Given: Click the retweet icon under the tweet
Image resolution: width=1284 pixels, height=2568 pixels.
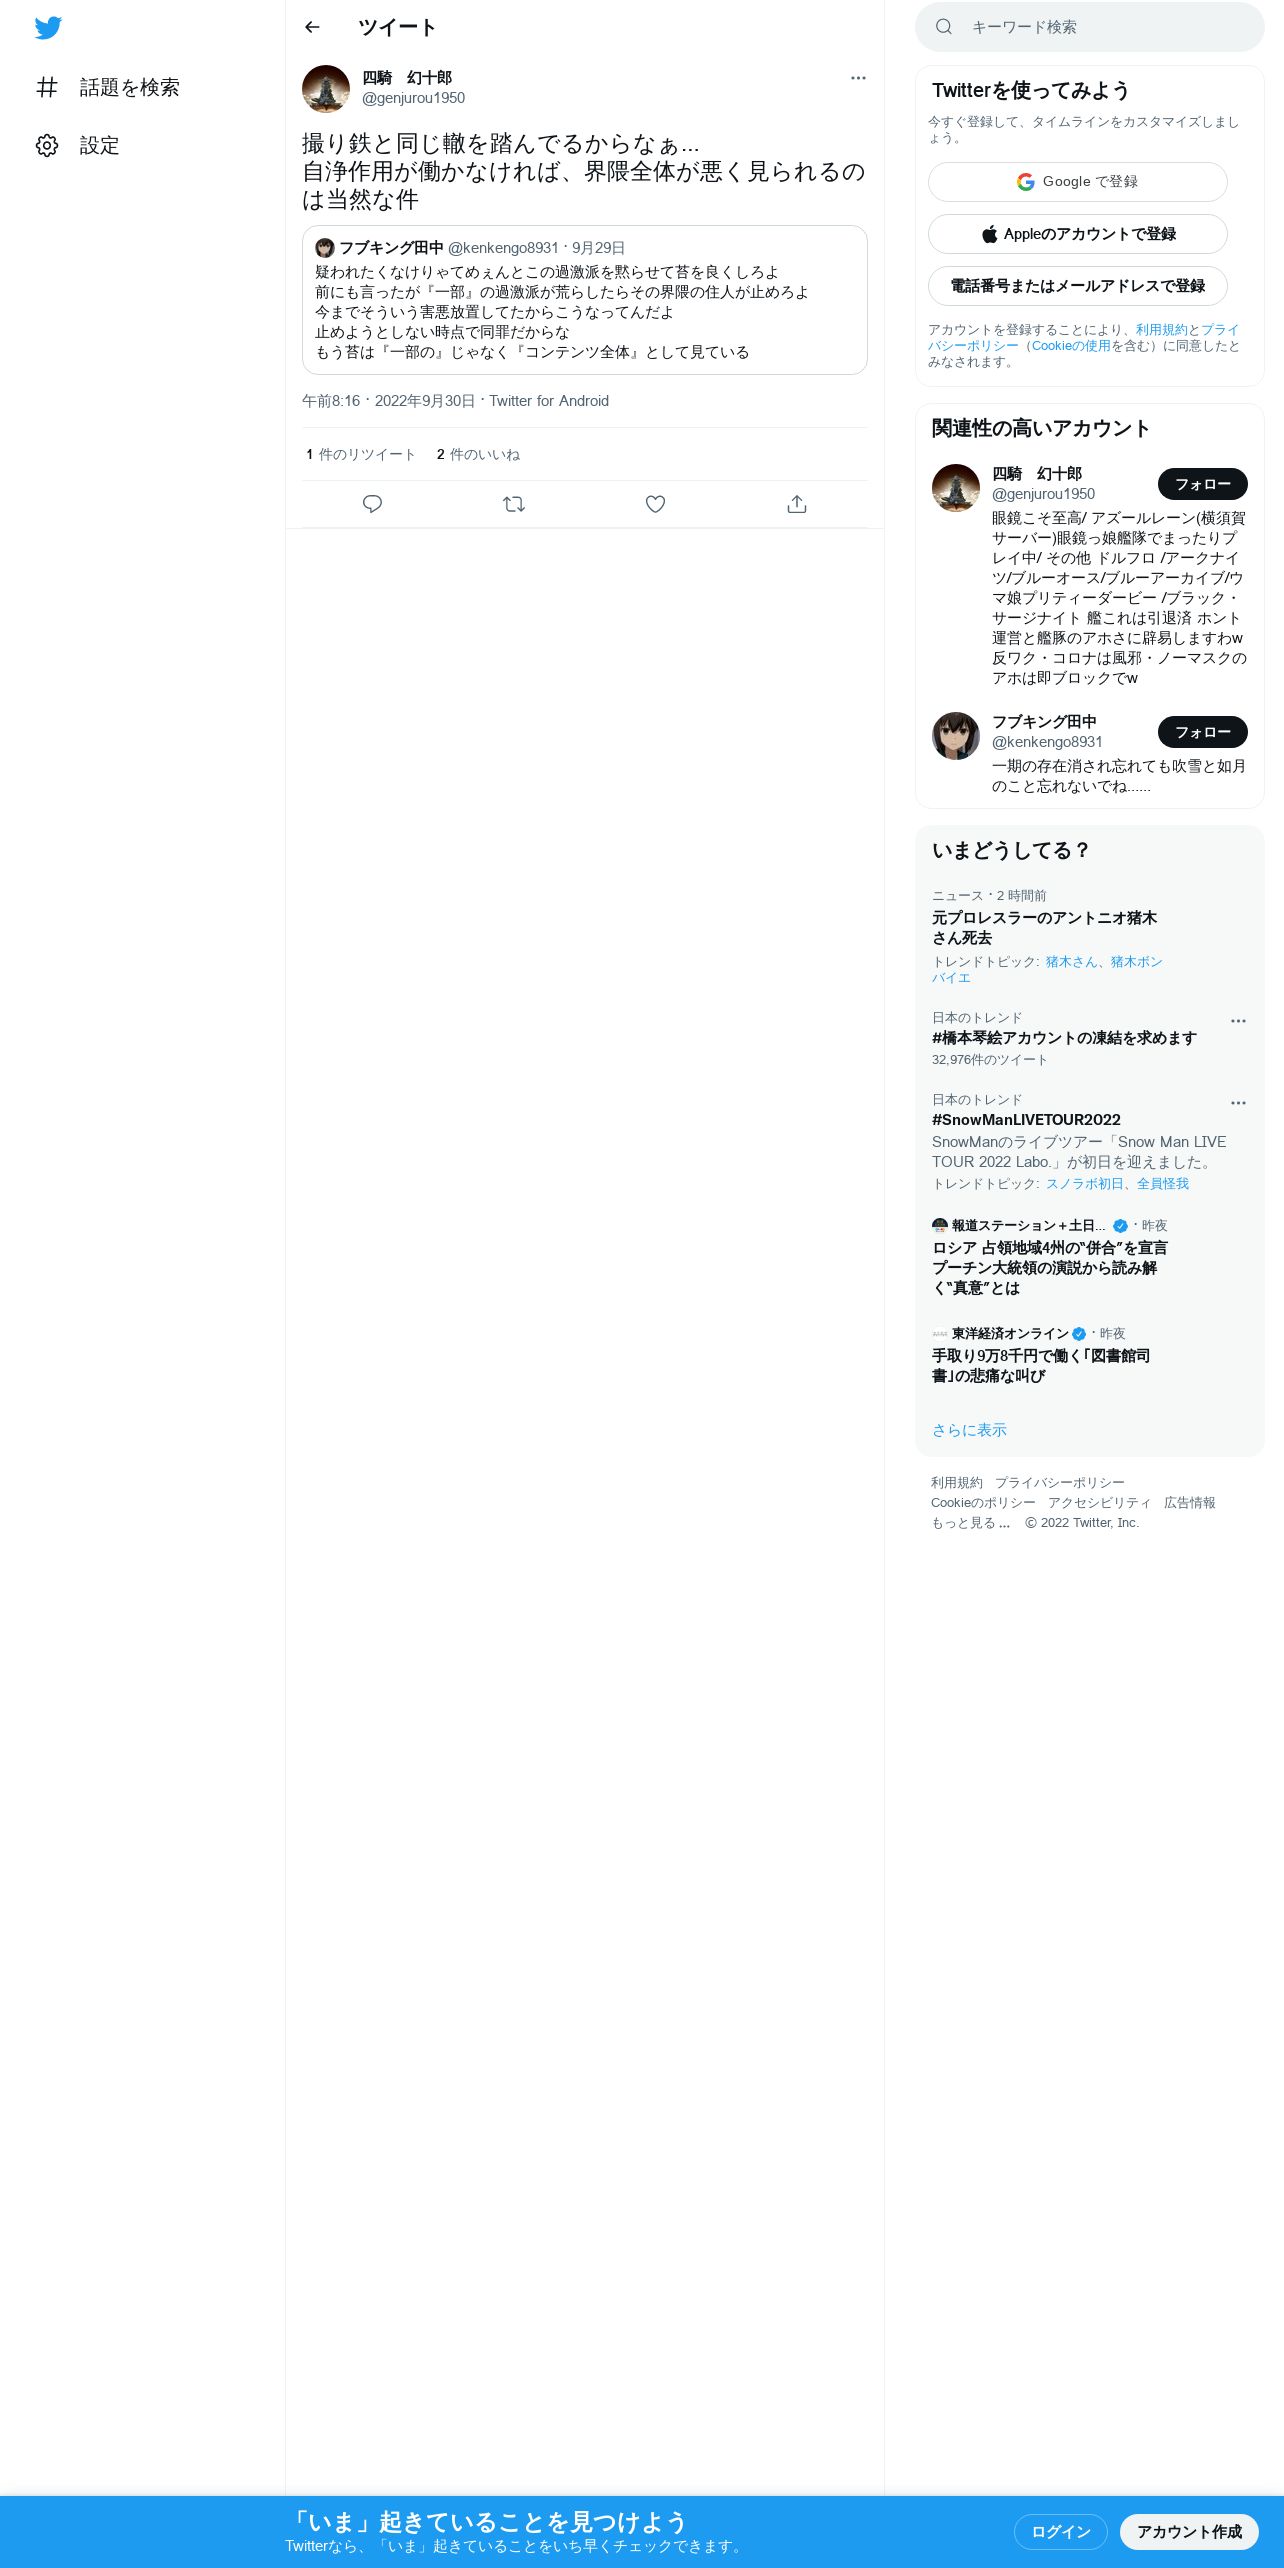Looking at the screenshot, I should tap(514, 504).
